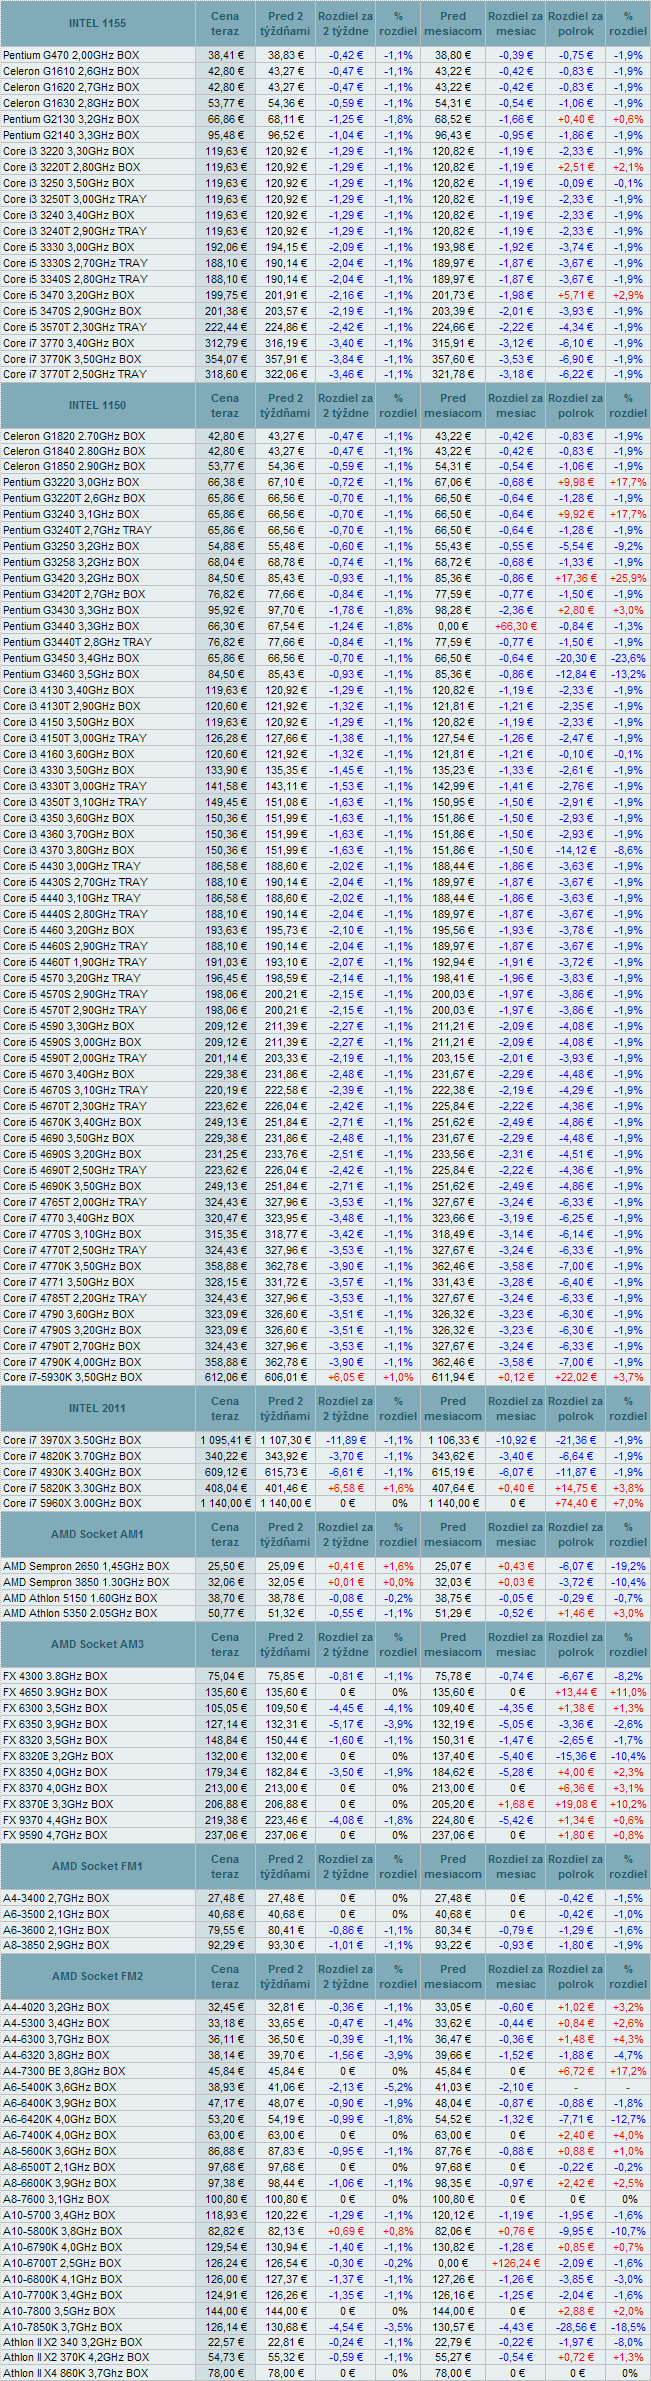Select the A4-7300 BE 3,8GHz BOX row name
This screenshot has height=2381, width=651.
pyautogui.click(x=63, y=2071)
